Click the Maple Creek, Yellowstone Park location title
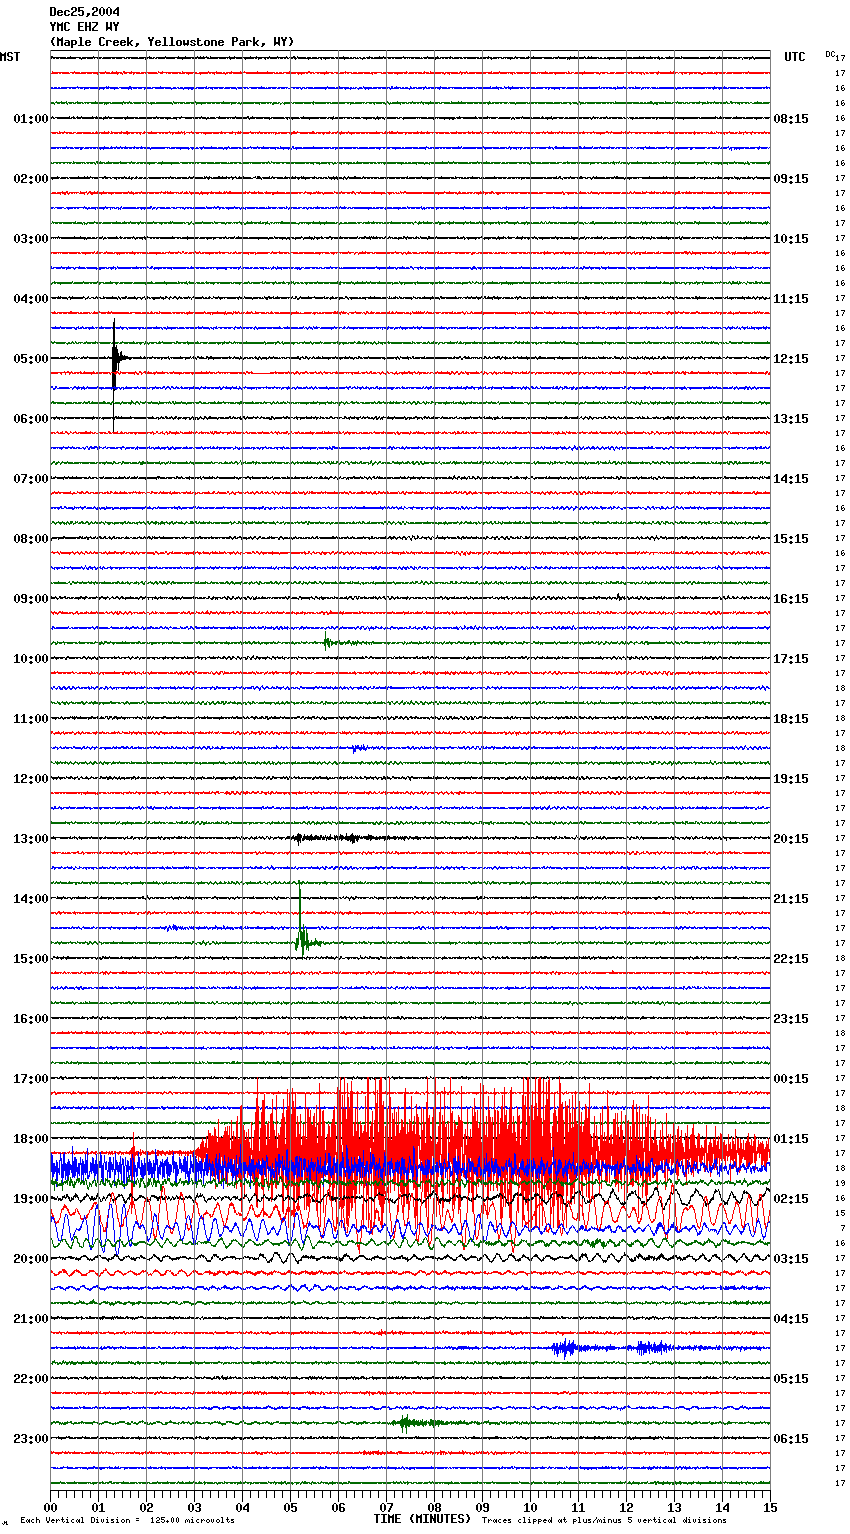 172,42
